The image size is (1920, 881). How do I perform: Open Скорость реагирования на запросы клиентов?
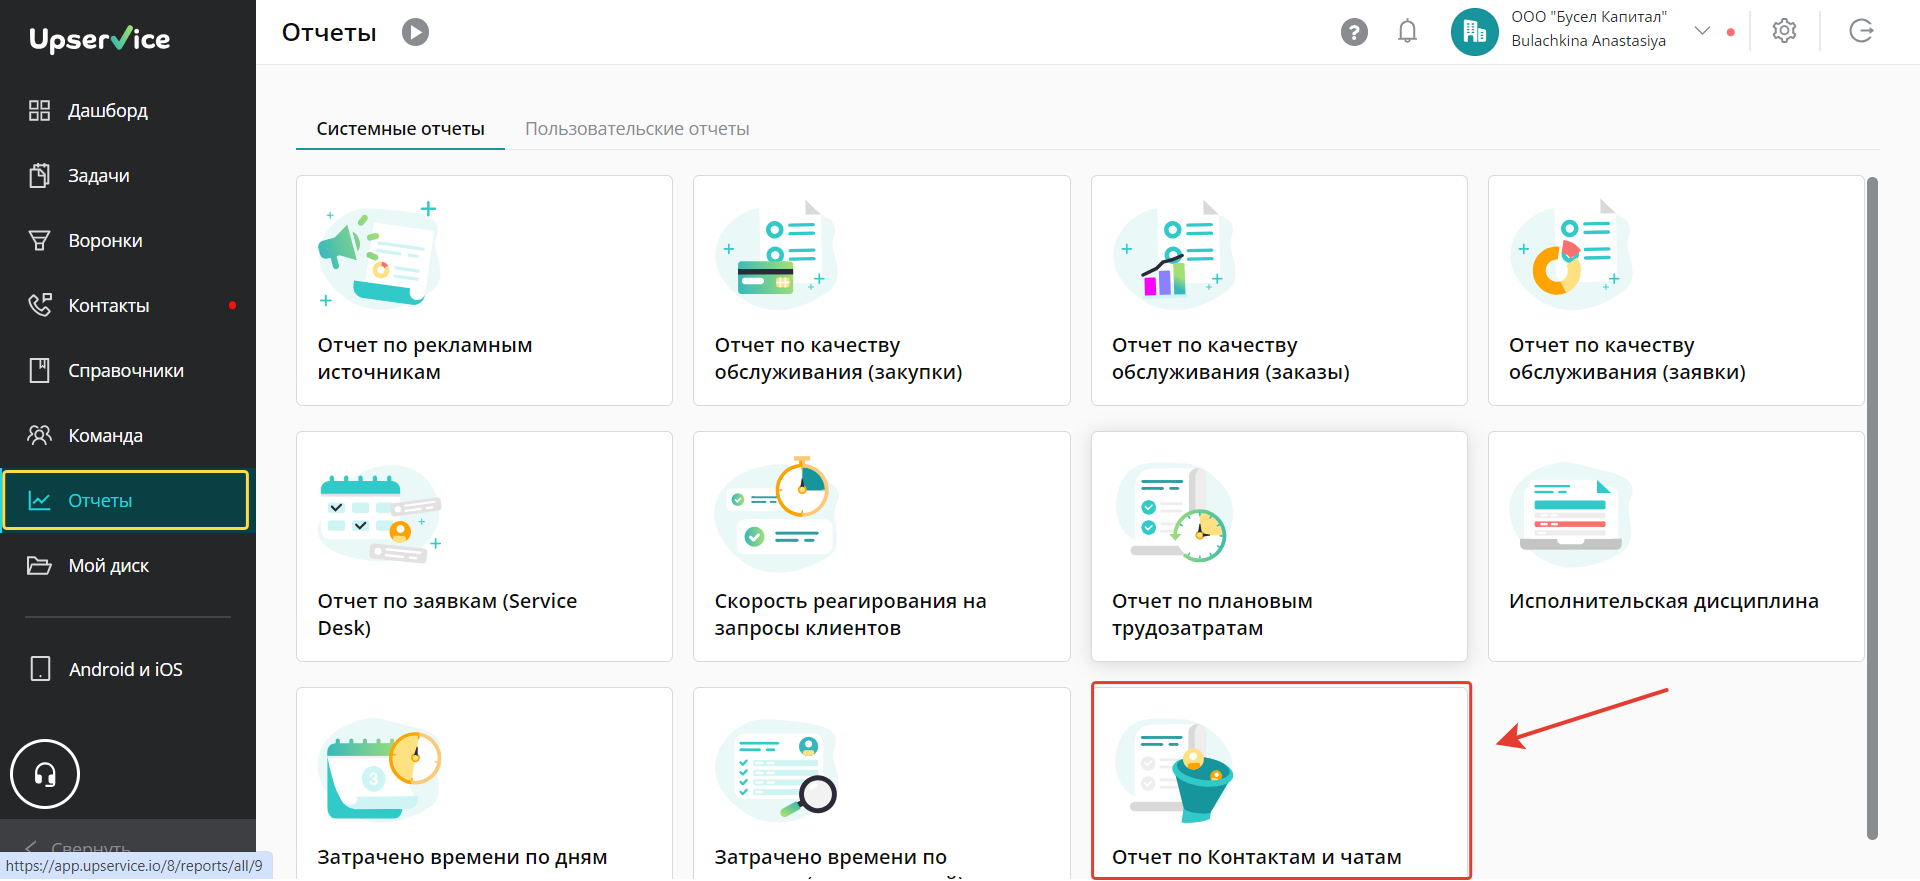(881, 546)
